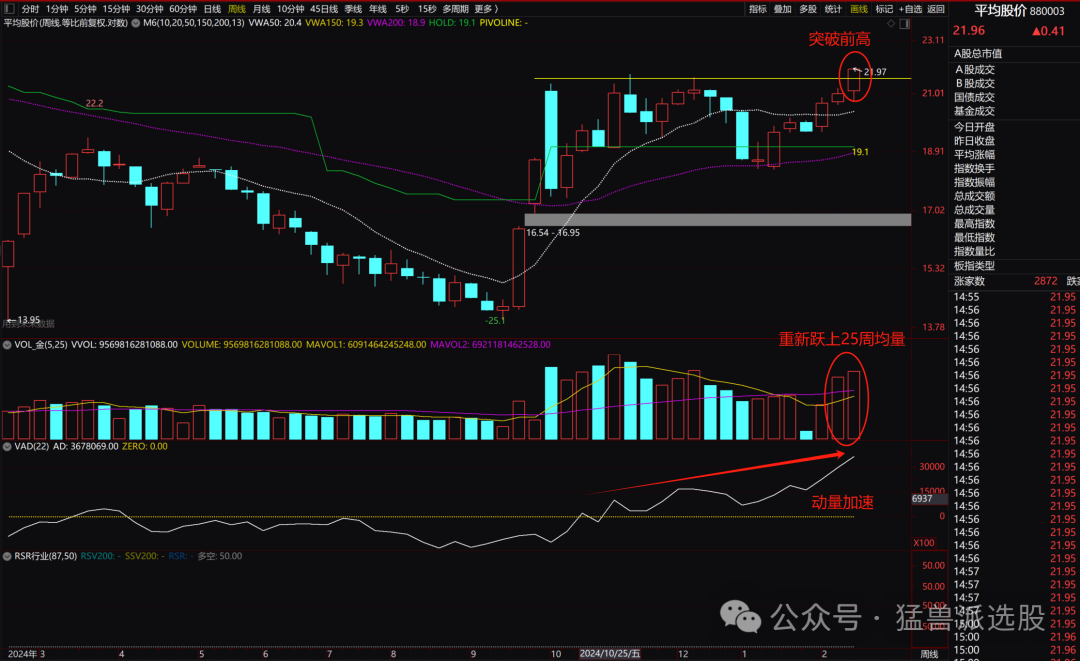Switch to 15秒 timeframe
Image resolution: width=1080 pixels, height=661 pixels.
[x=427, y=9]
